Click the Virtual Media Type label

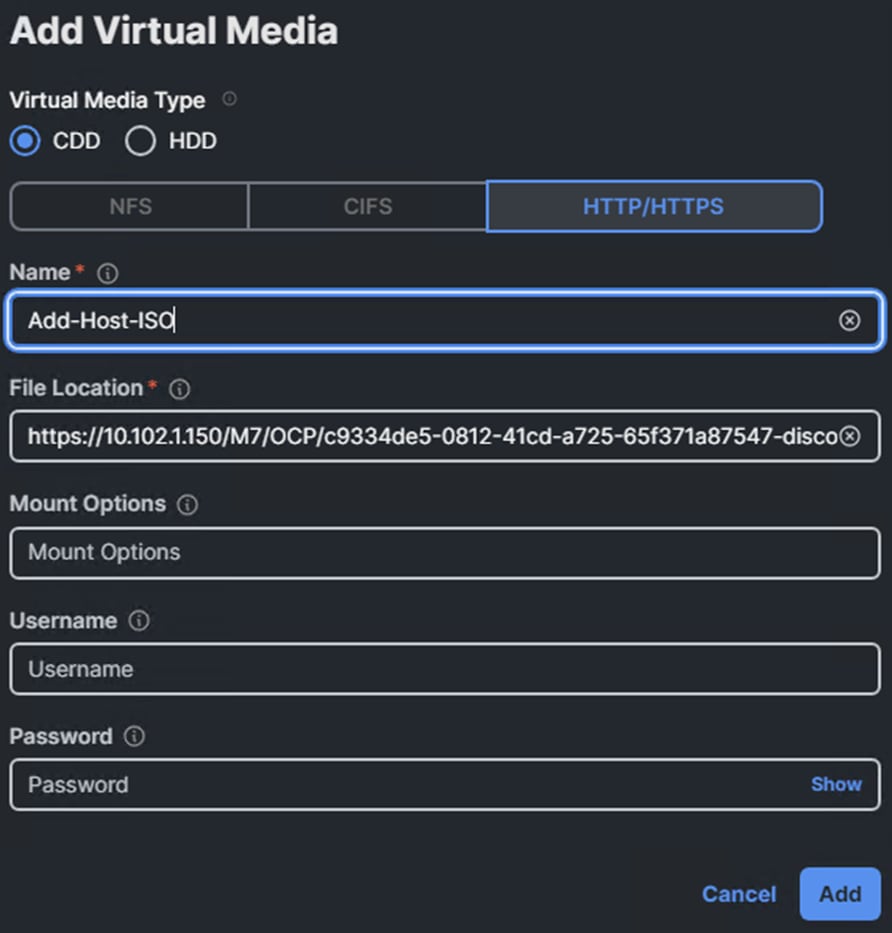click(108, 100)
